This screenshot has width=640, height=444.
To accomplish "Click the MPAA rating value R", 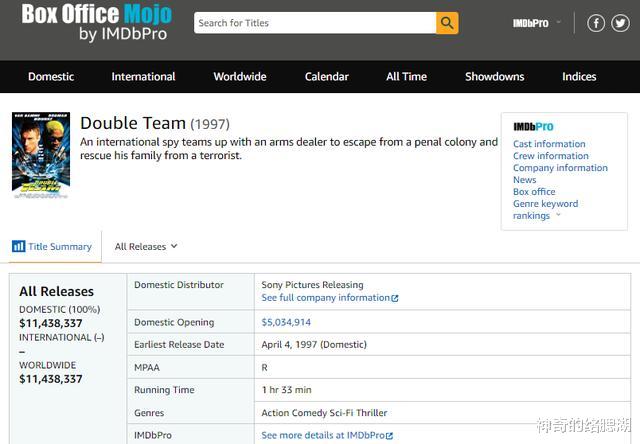I will [x=264, y=367].
